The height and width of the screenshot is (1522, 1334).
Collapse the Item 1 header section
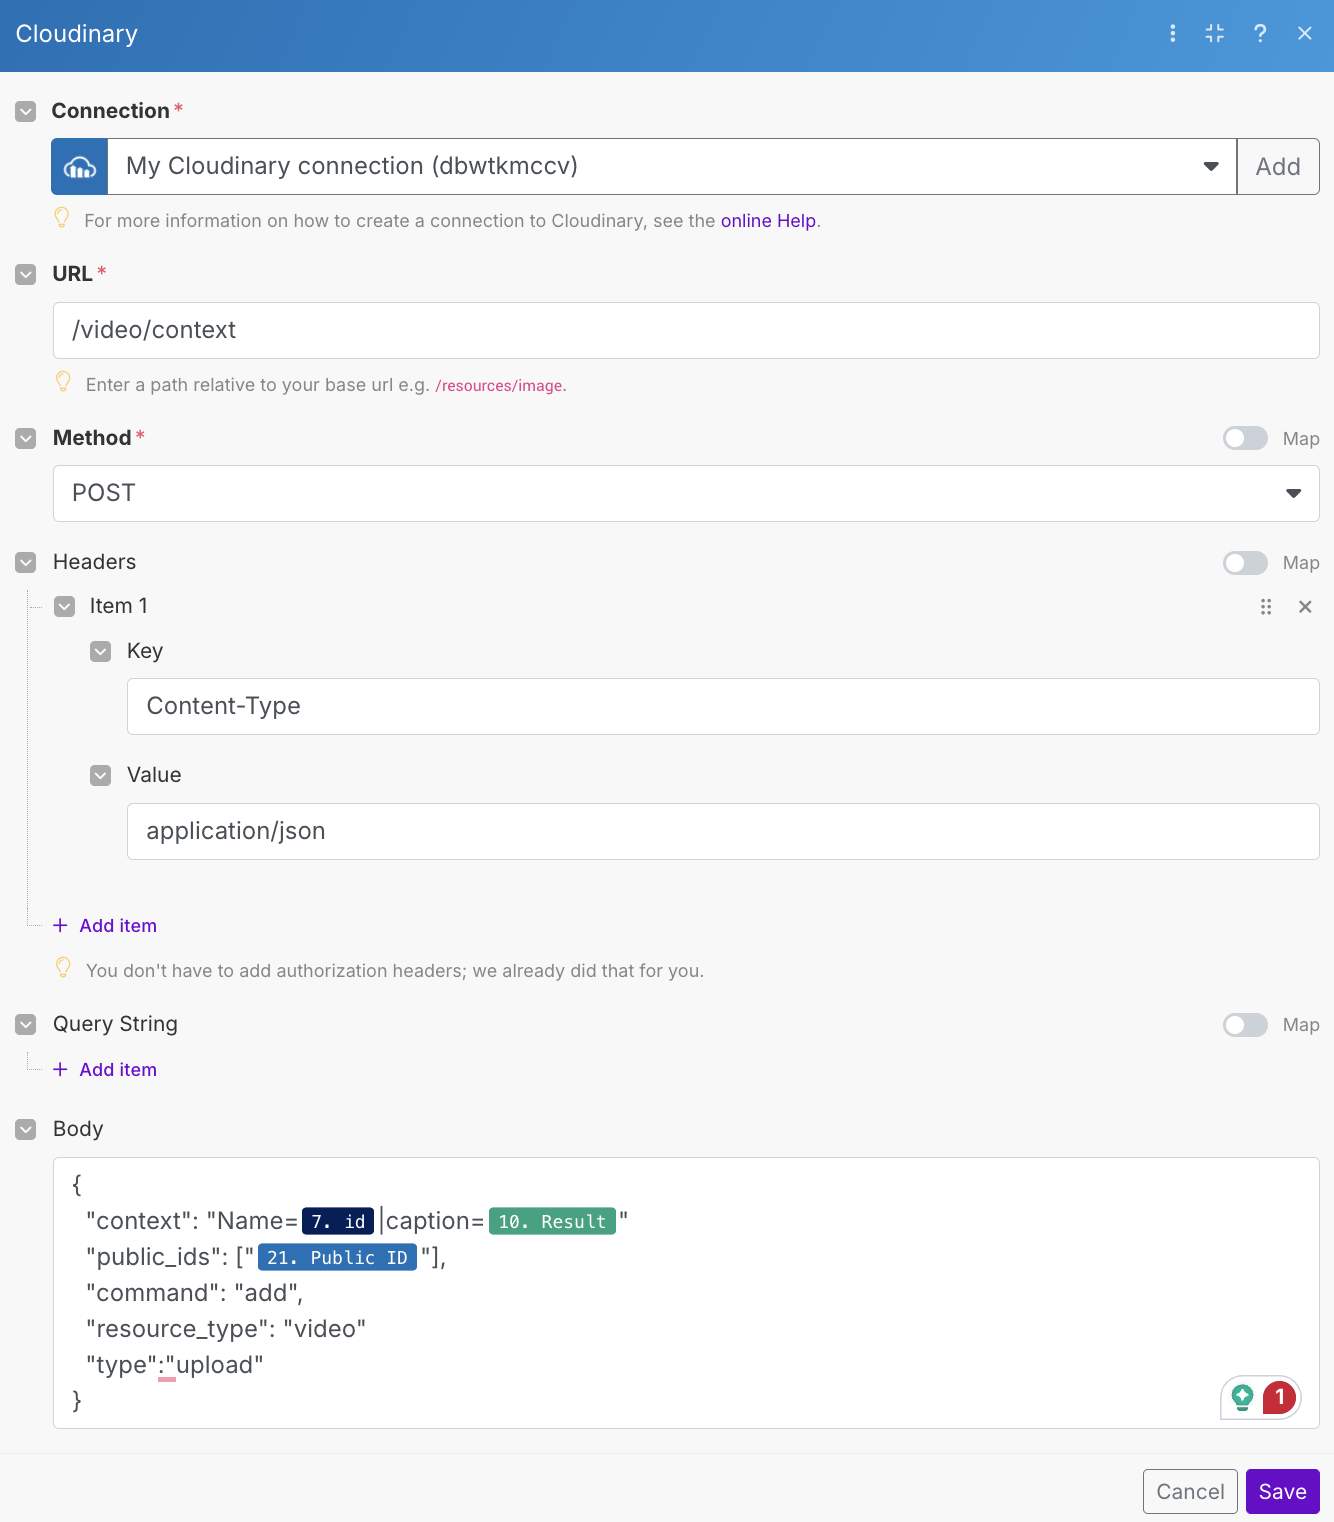click(65, 607)
